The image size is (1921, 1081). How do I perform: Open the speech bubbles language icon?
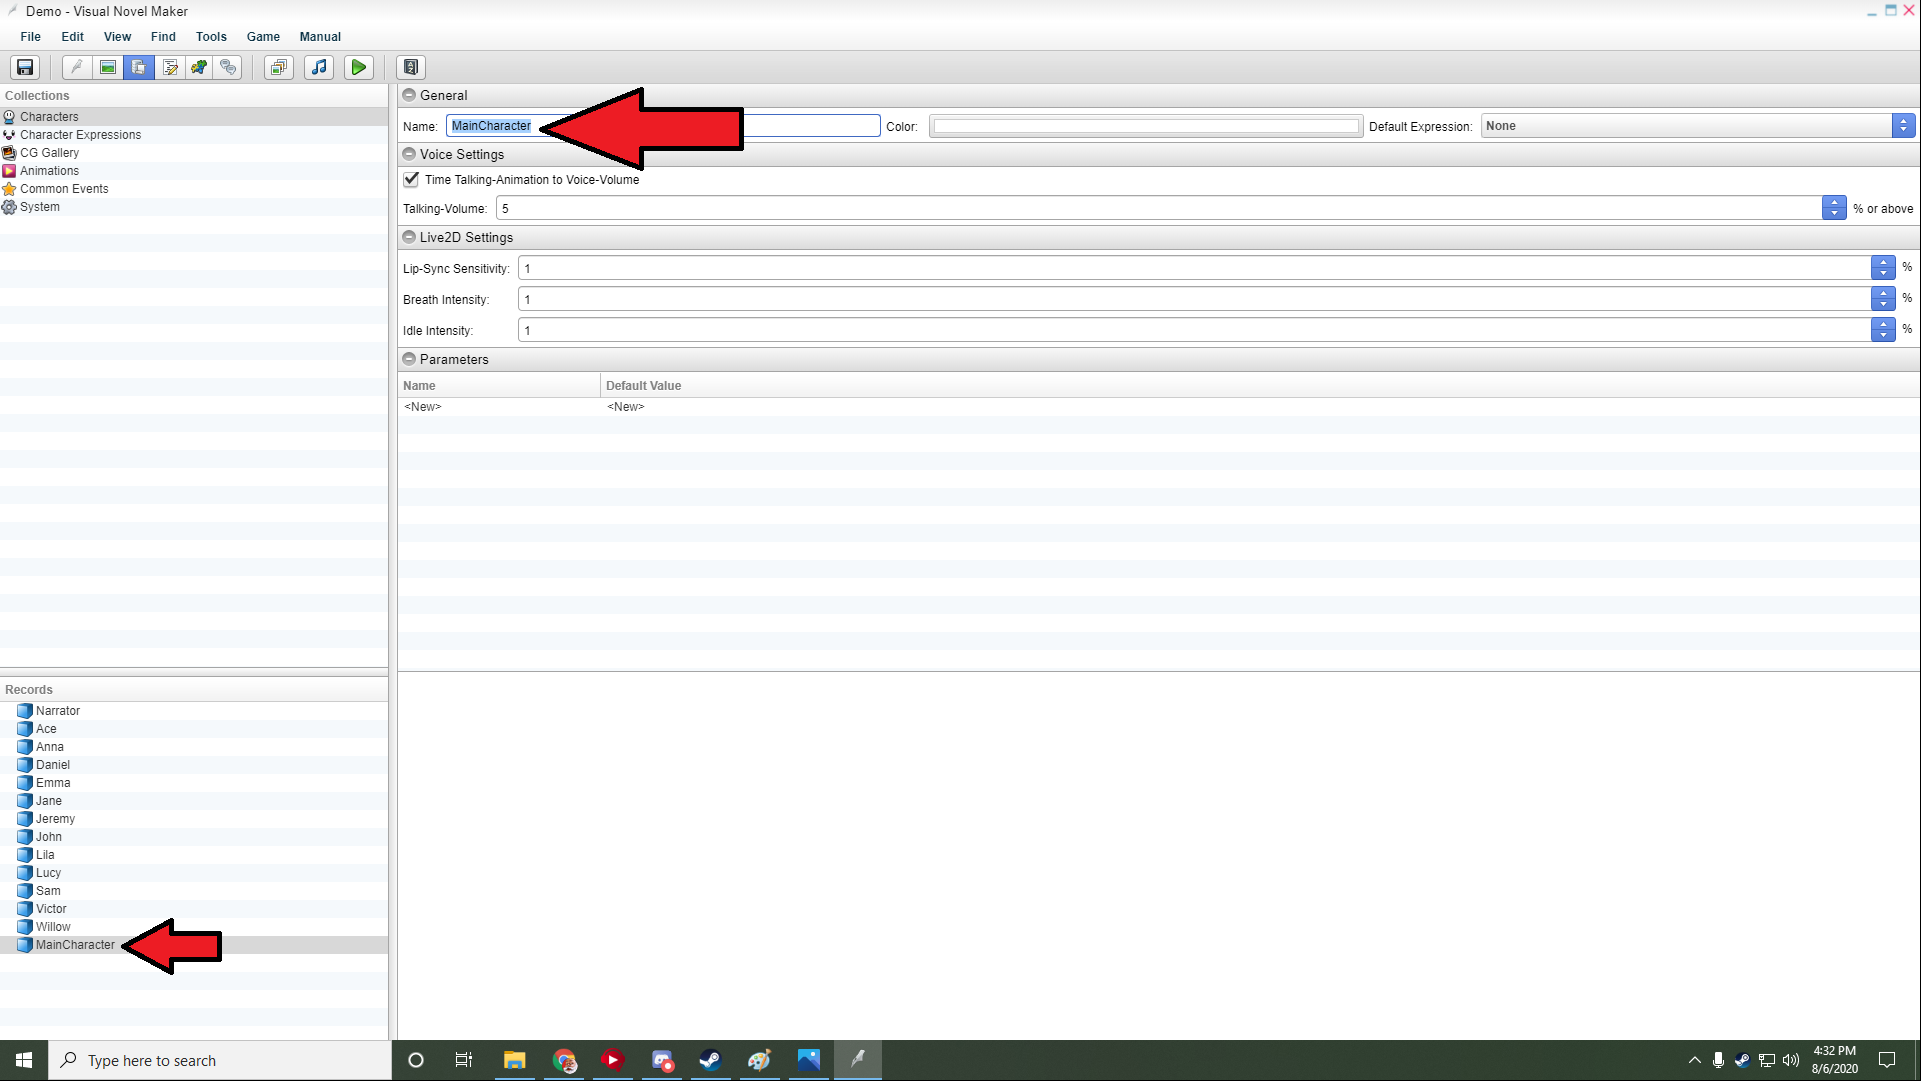pyautogui.click(x=229, y=67)
